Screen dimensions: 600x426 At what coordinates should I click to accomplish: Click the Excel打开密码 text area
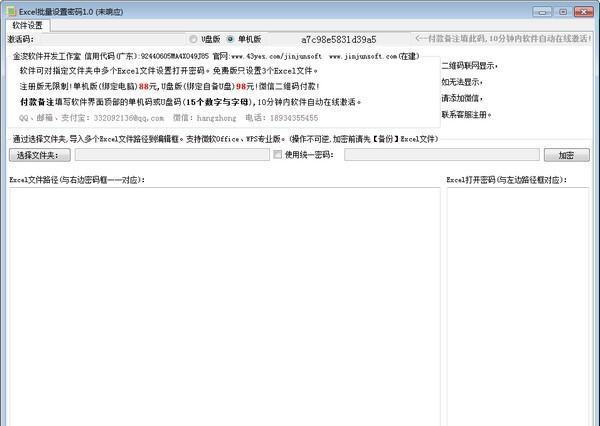(x=518, y=307)
